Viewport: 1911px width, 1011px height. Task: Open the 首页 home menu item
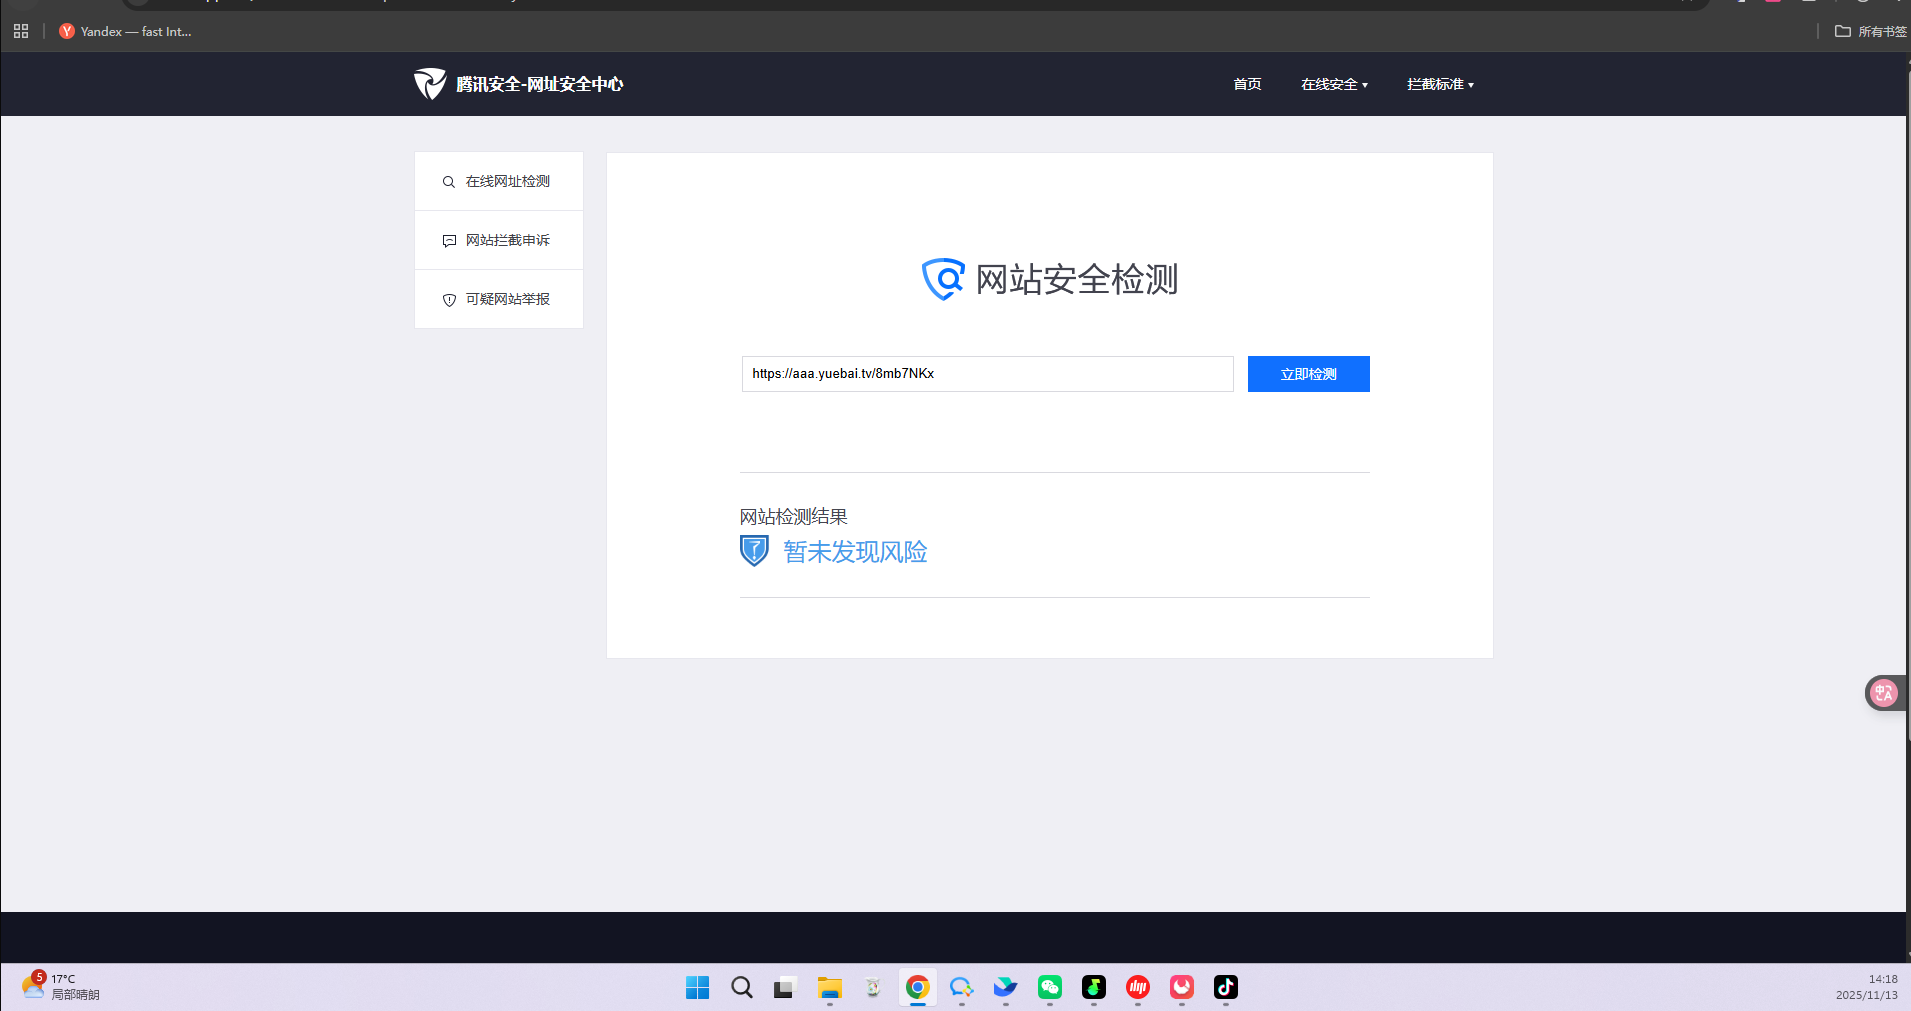[x=1247, y=84]
